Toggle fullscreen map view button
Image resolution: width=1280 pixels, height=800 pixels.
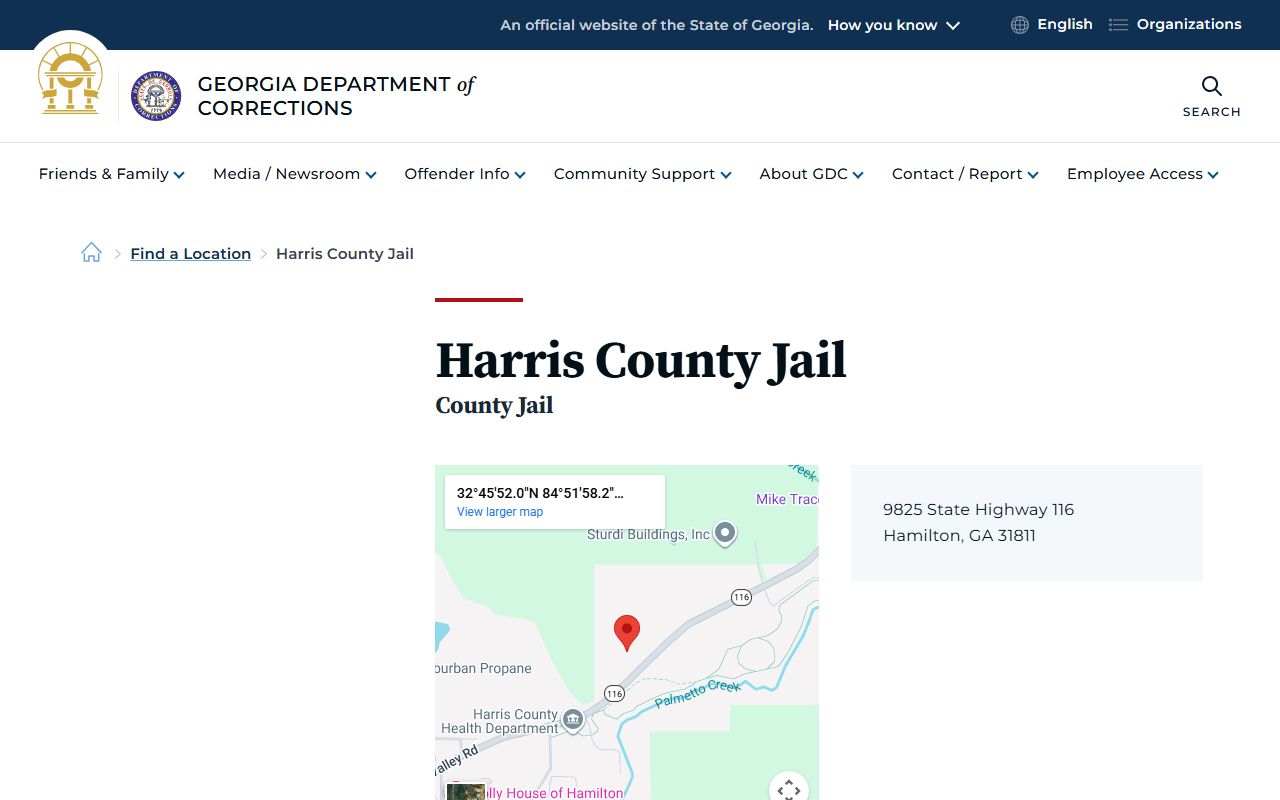coord(789,789)
